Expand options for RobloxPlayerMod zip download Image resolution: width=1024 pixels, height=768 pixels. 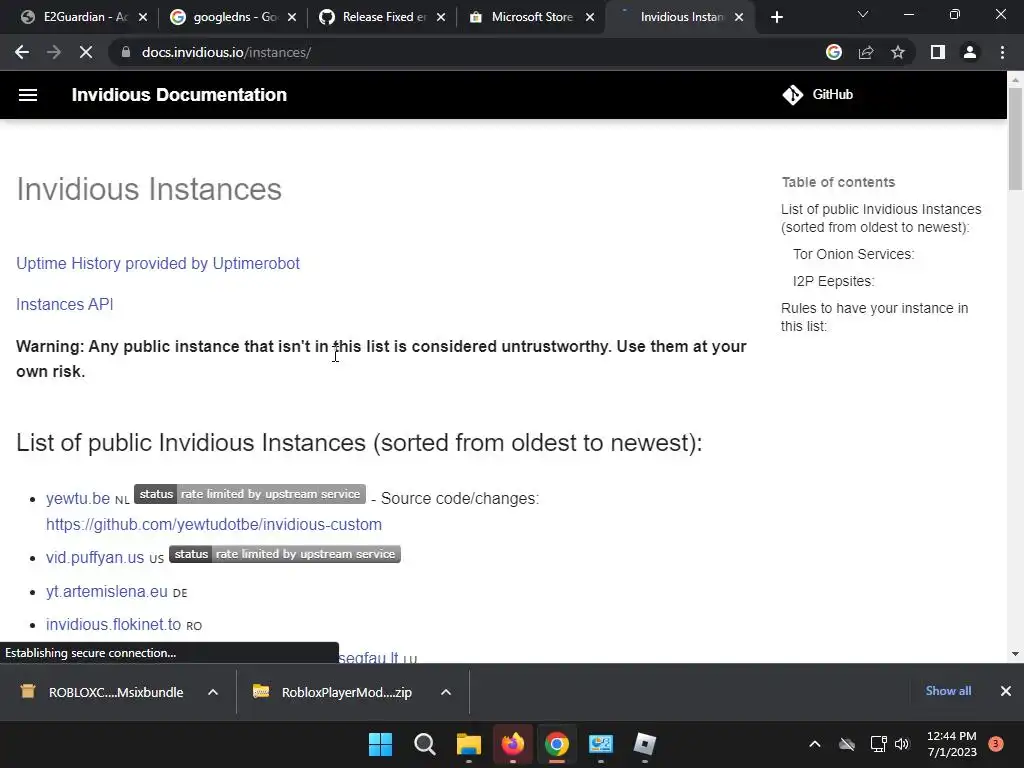446,692
